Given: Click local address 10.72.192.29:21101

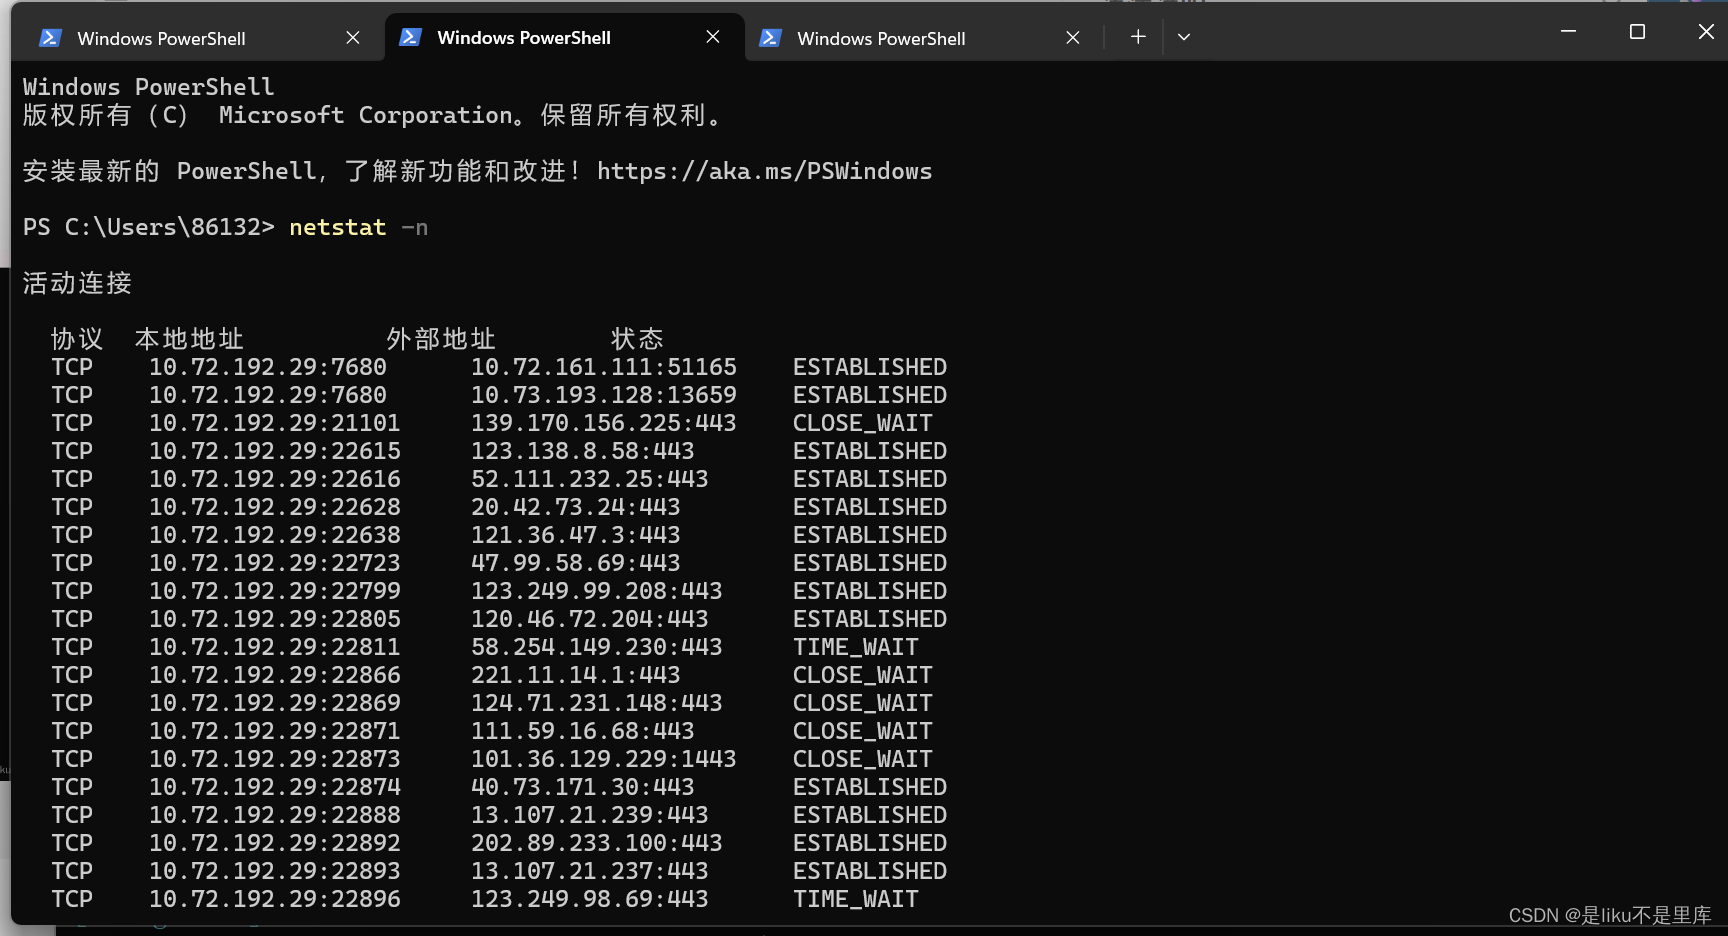Looking at the screenshot, I should point(275,423).
